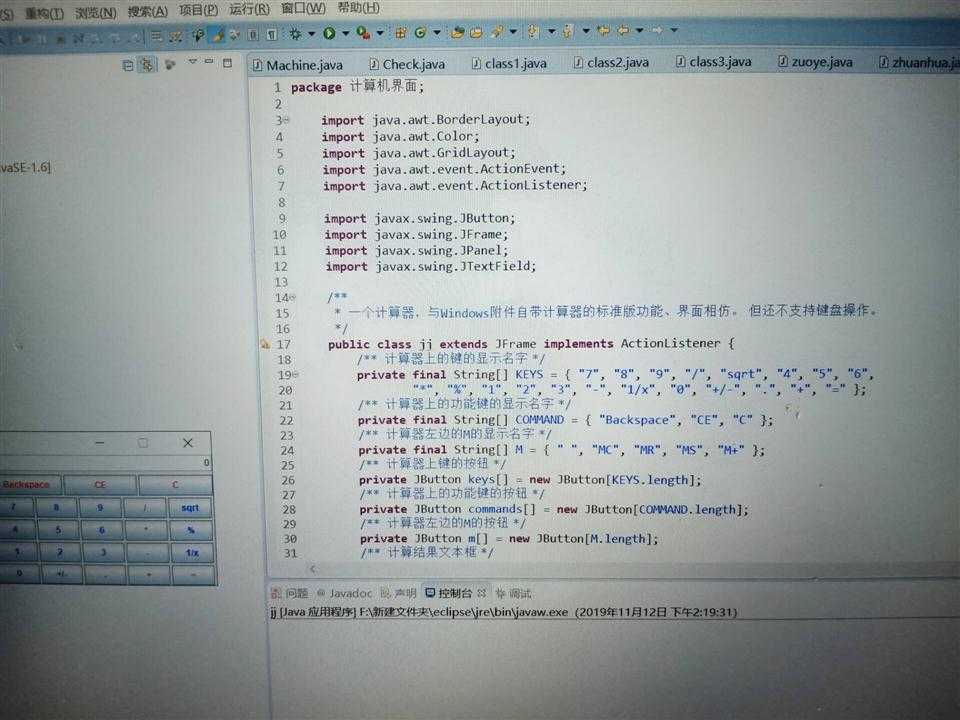
Task: Click the Back navigation arrow icon
Action: [x=623, y=30]
